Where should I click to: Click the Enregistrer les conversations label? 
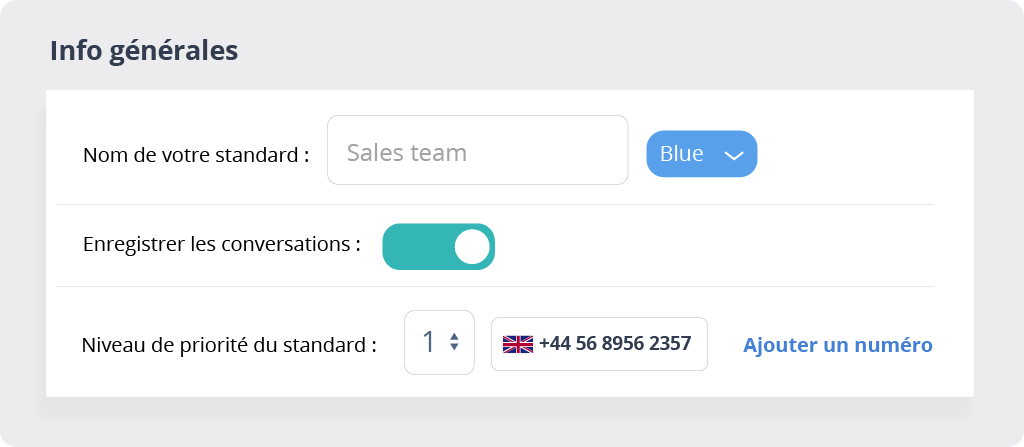click(222, 244)
